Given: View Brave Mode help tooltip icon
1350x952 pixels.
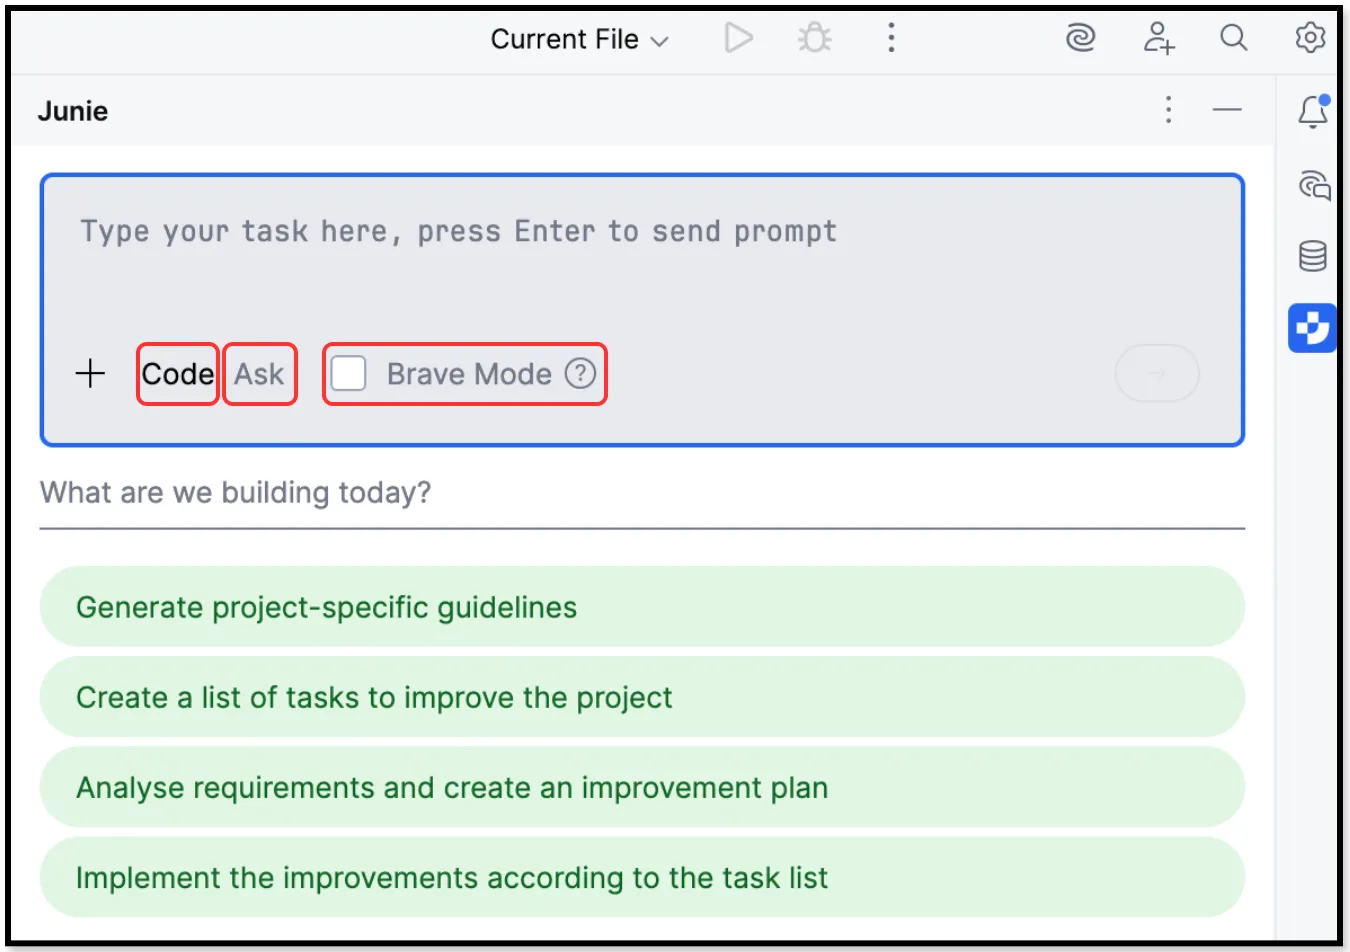Looking at the screenshot, I should (x=580, y=373).
